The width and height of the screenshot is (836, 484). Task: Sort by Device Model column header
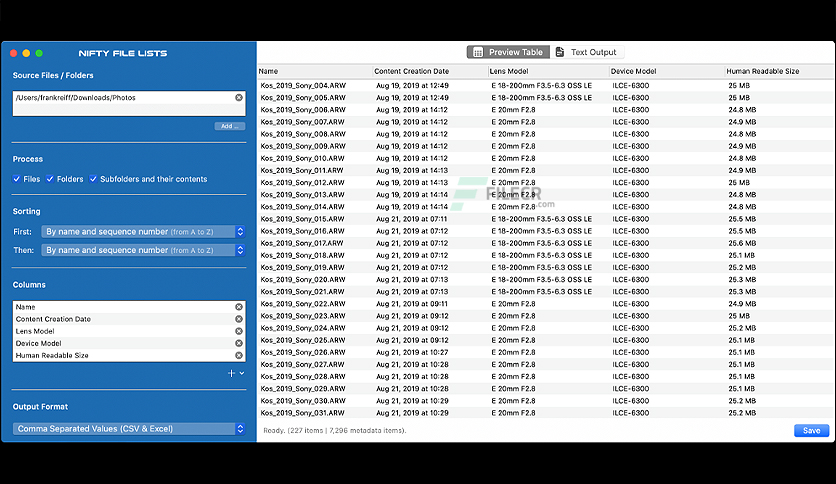pos(666,71)
